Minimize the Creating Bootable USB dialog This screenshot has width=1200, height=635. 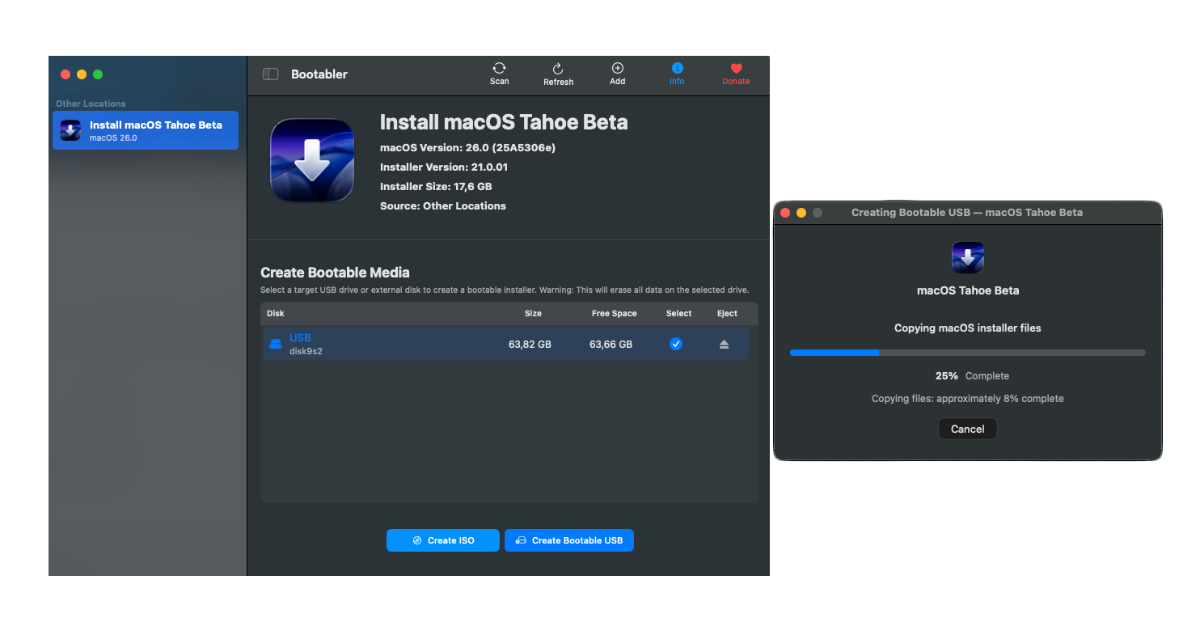pos(801,213)
